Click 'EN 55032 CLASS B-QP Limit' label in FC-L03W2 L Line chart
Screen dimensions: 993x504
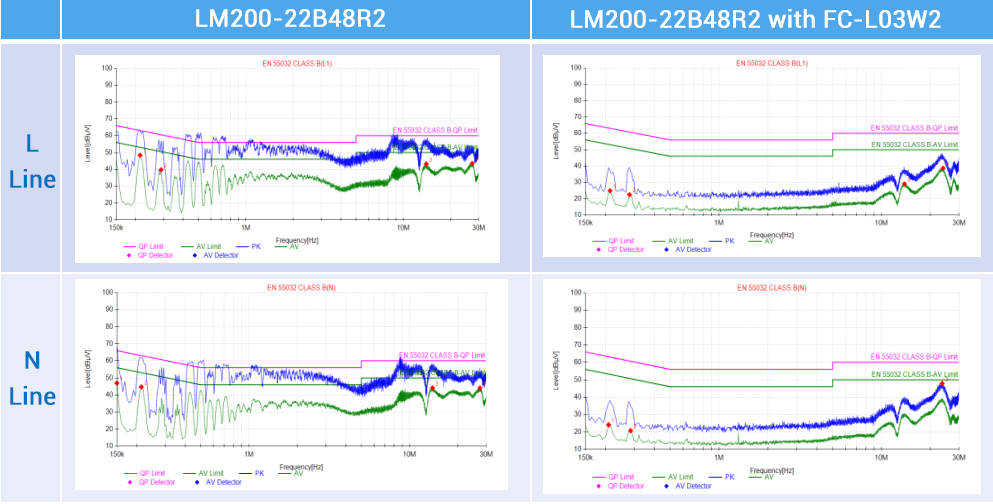(914, 128)
